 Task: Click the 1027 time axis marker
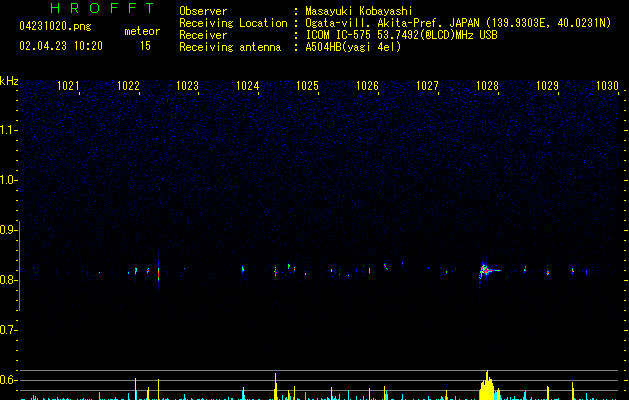[x=427, y=86]
